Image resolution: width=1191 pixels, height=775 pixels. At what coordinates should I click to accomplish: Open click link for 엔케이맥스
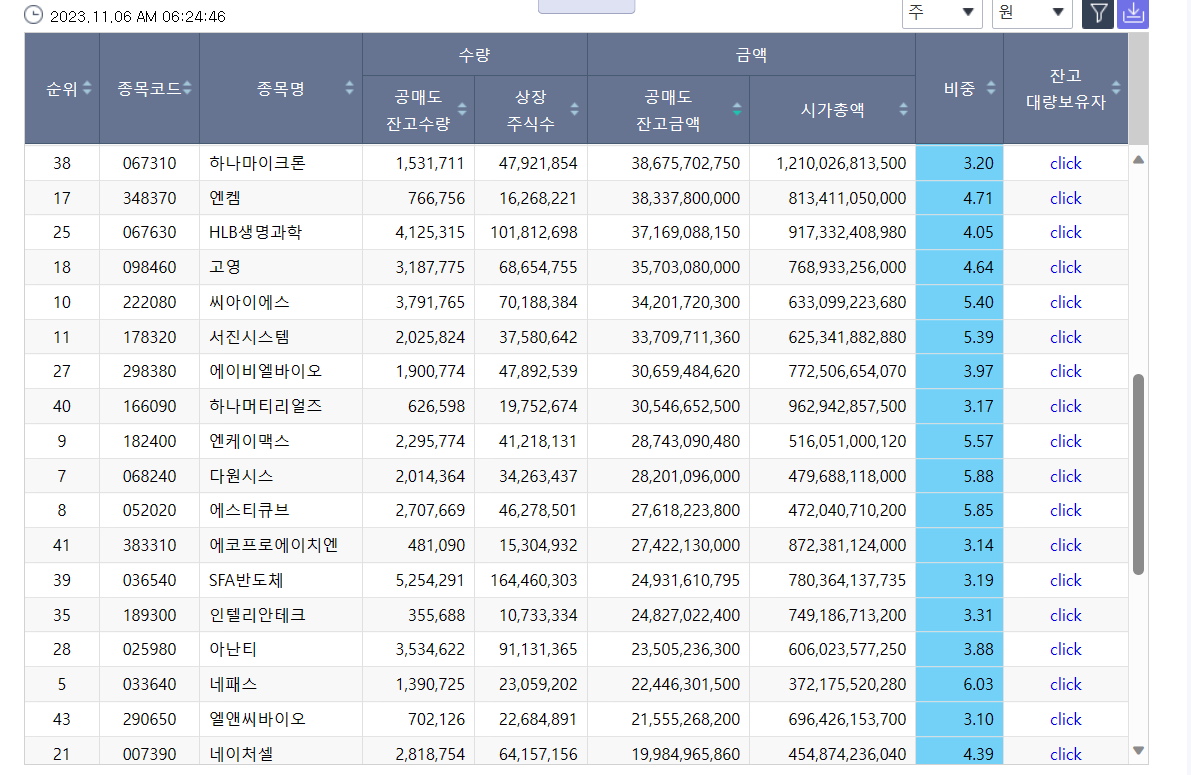tap(1065, 441)
